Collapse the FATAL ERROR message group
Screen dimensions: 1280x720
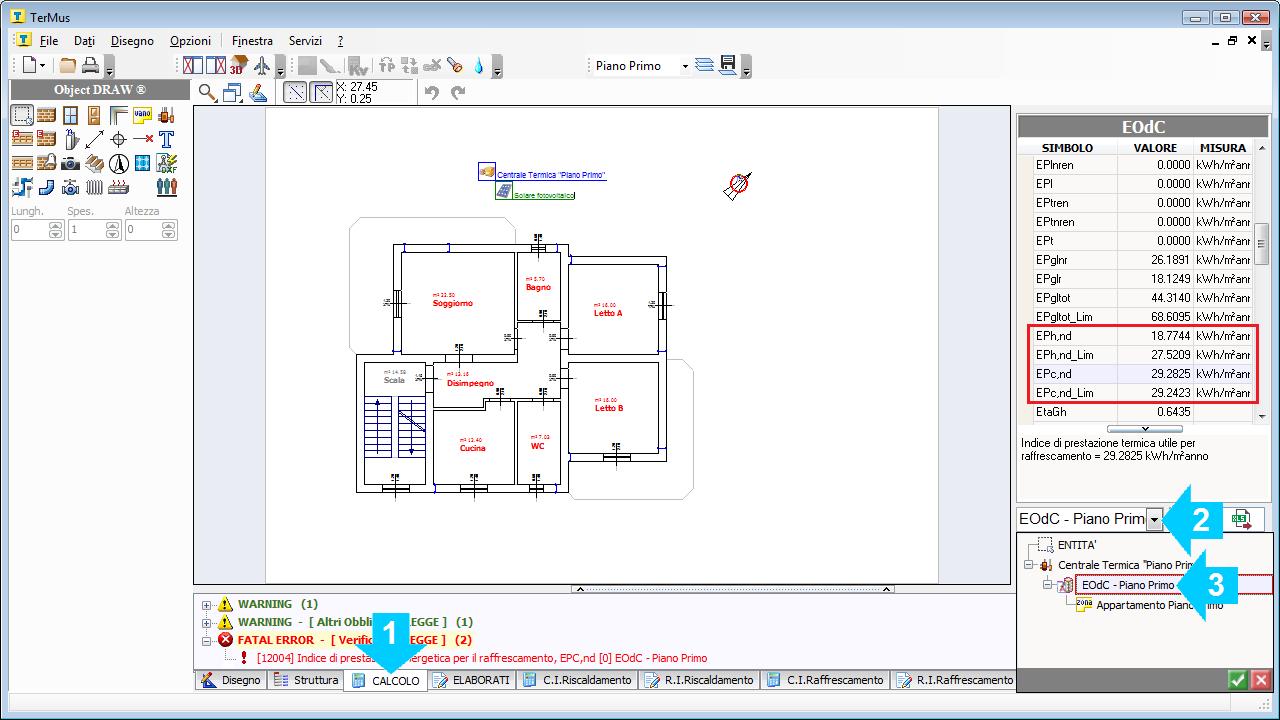coord(207,640)
